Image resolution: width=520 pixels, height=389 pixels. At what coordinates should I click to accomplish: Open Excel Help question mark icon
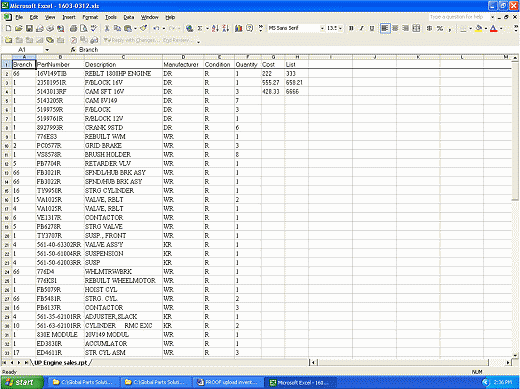click(249, 29)
